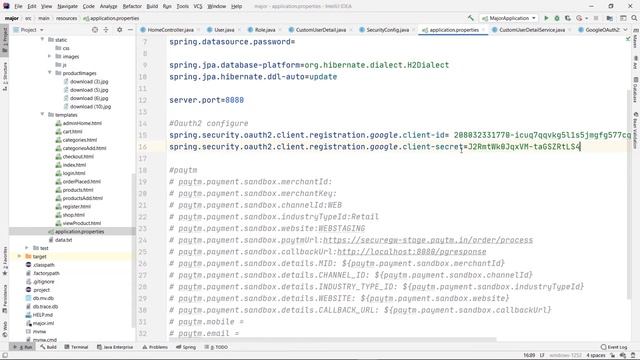This screenshot has width=640, height=360.
Task: Click the window layout icon beside search
Action: [x=623, y=18]
